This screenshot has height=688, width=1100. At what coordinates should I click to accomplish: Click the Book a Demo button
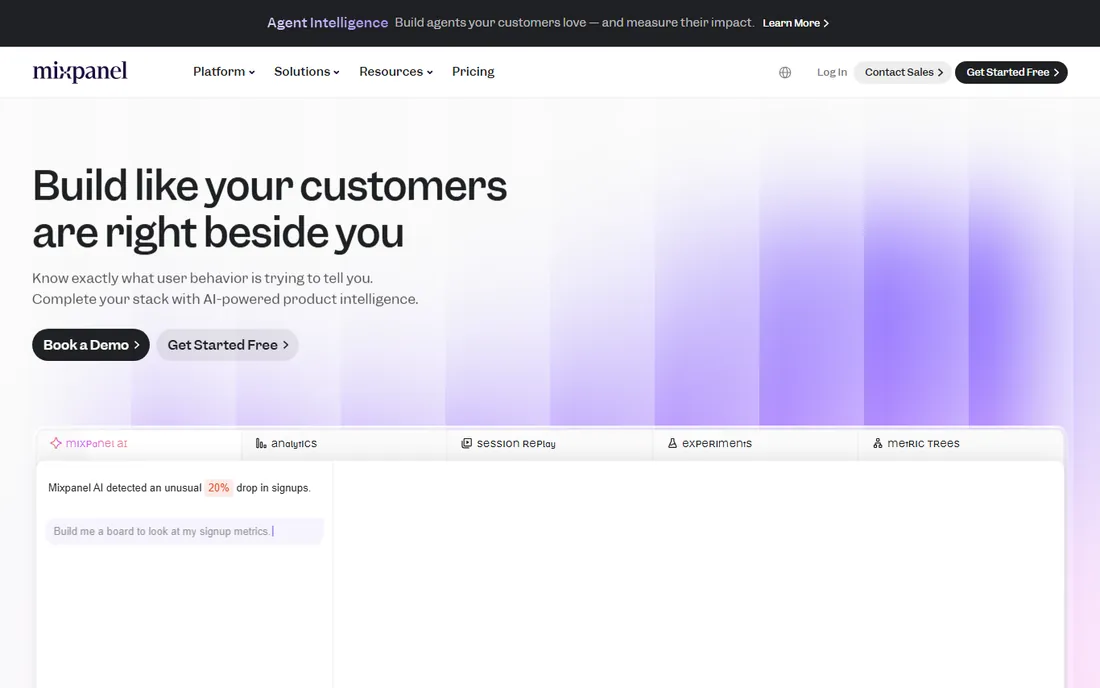click(90, 345)
